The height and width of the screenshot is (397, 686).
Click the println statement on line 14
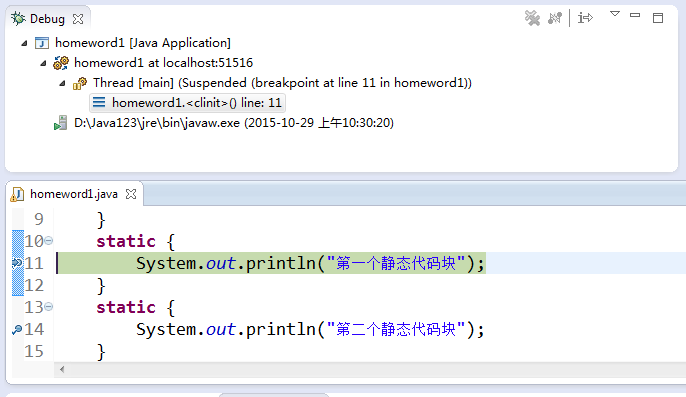click(310, 329)
